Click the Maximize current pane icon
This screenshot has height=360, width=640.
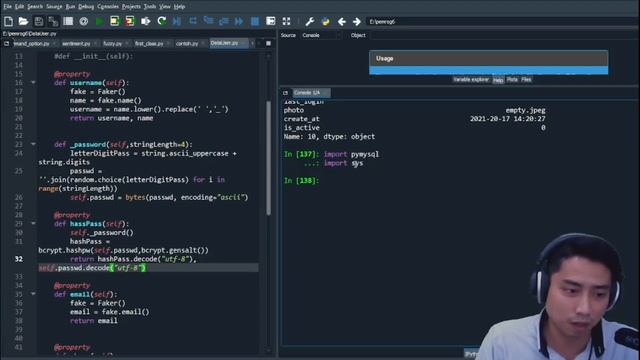click(271, 21)
